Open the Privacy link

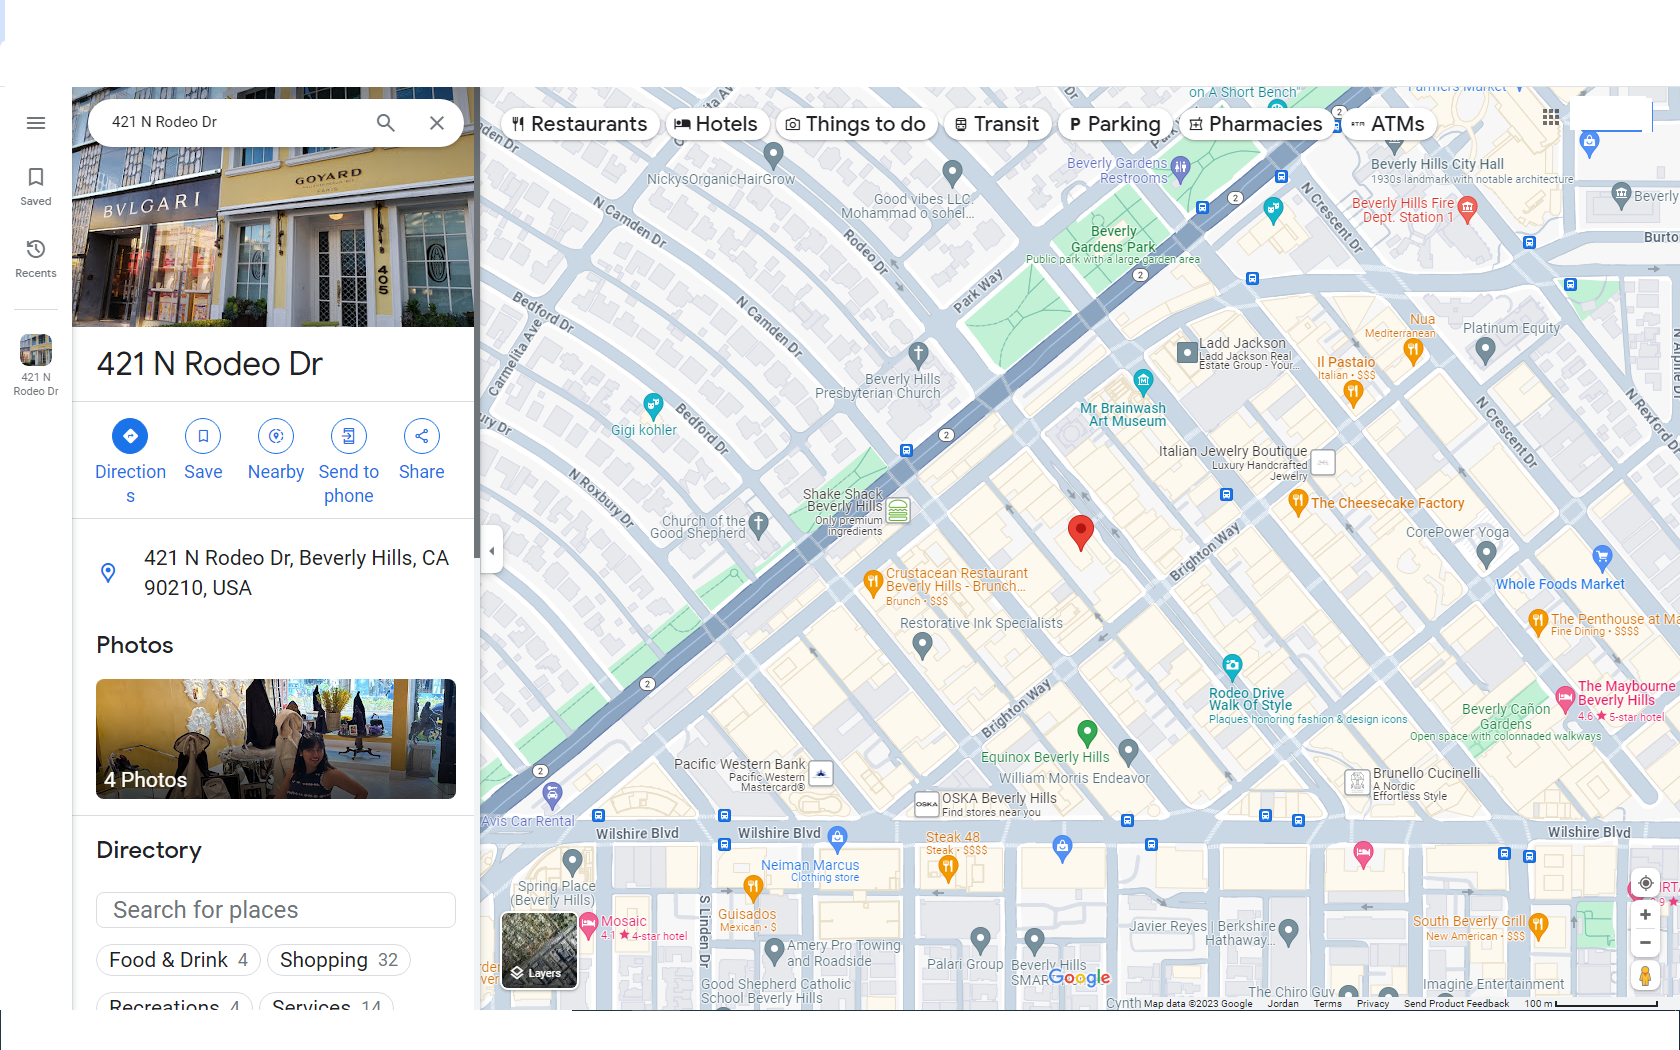(1373, 1004)
